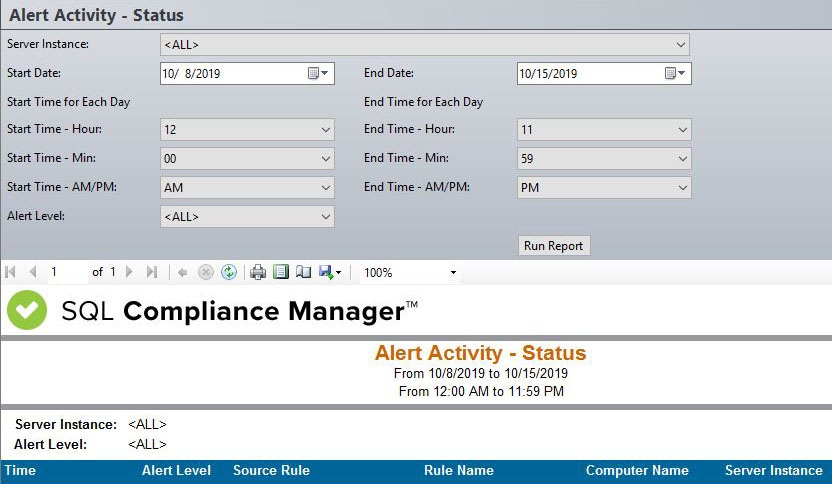The height and width of the screenshot is (484, 832).
Task: Open Start Date calendar picker
Action: tap(317, 73)
